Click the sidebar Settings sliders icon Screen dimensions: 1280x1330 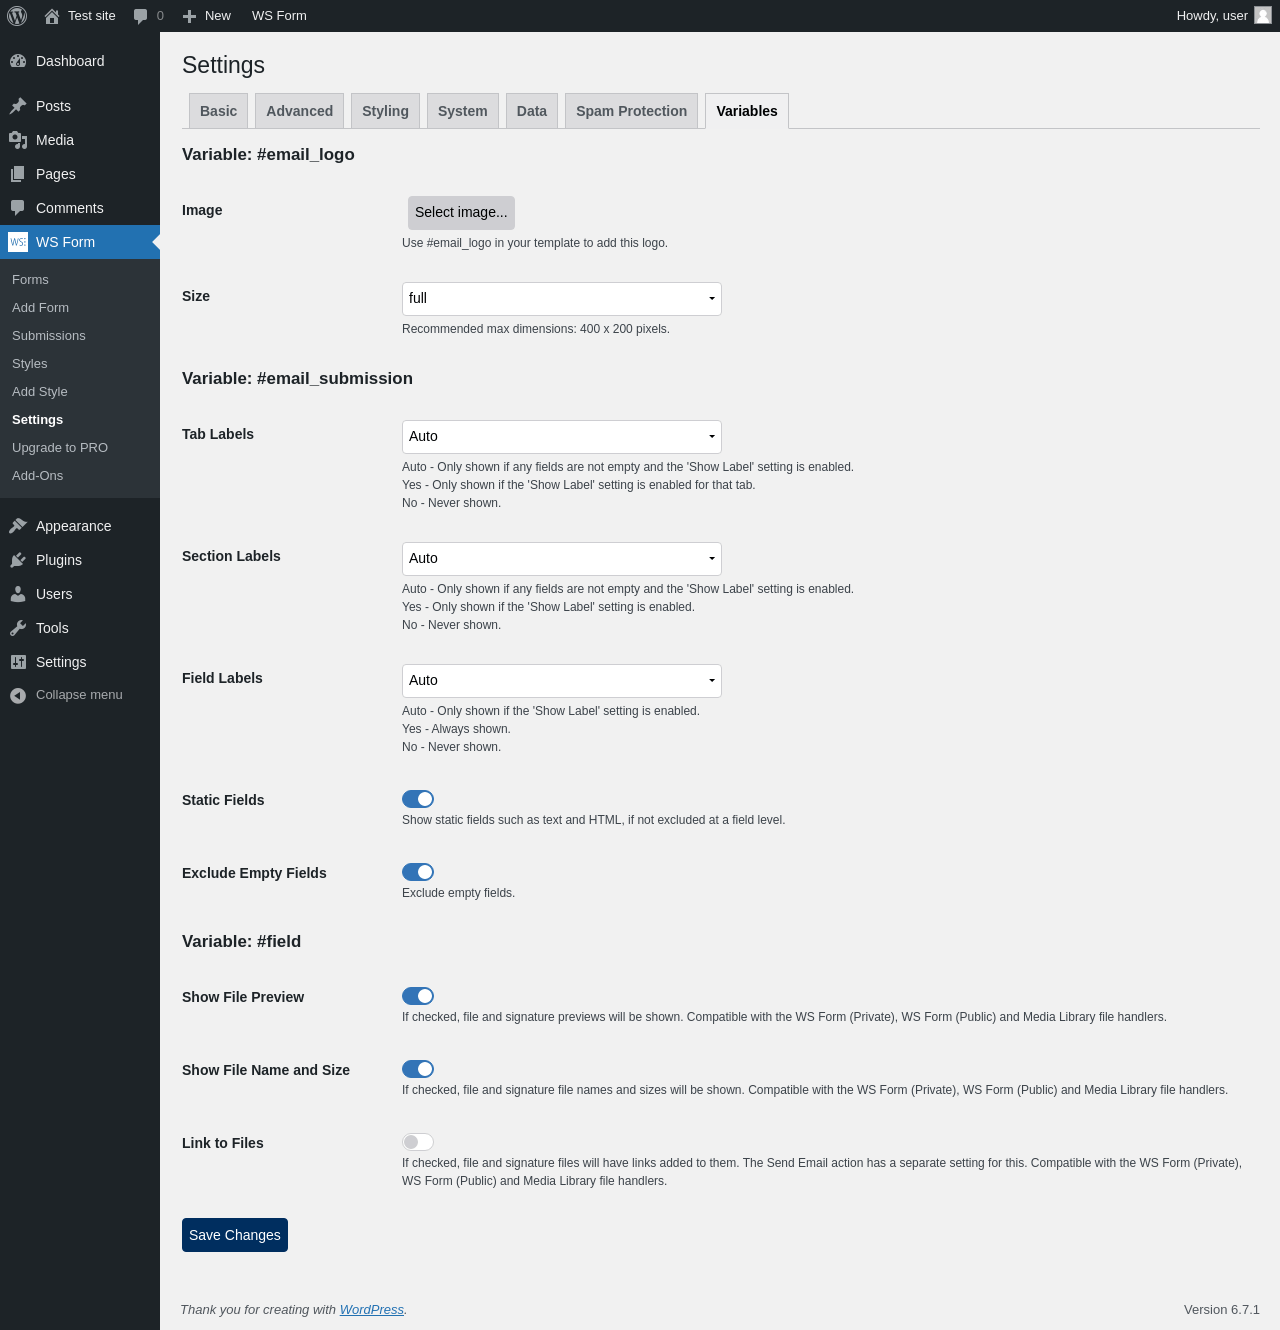click(18, 662)
